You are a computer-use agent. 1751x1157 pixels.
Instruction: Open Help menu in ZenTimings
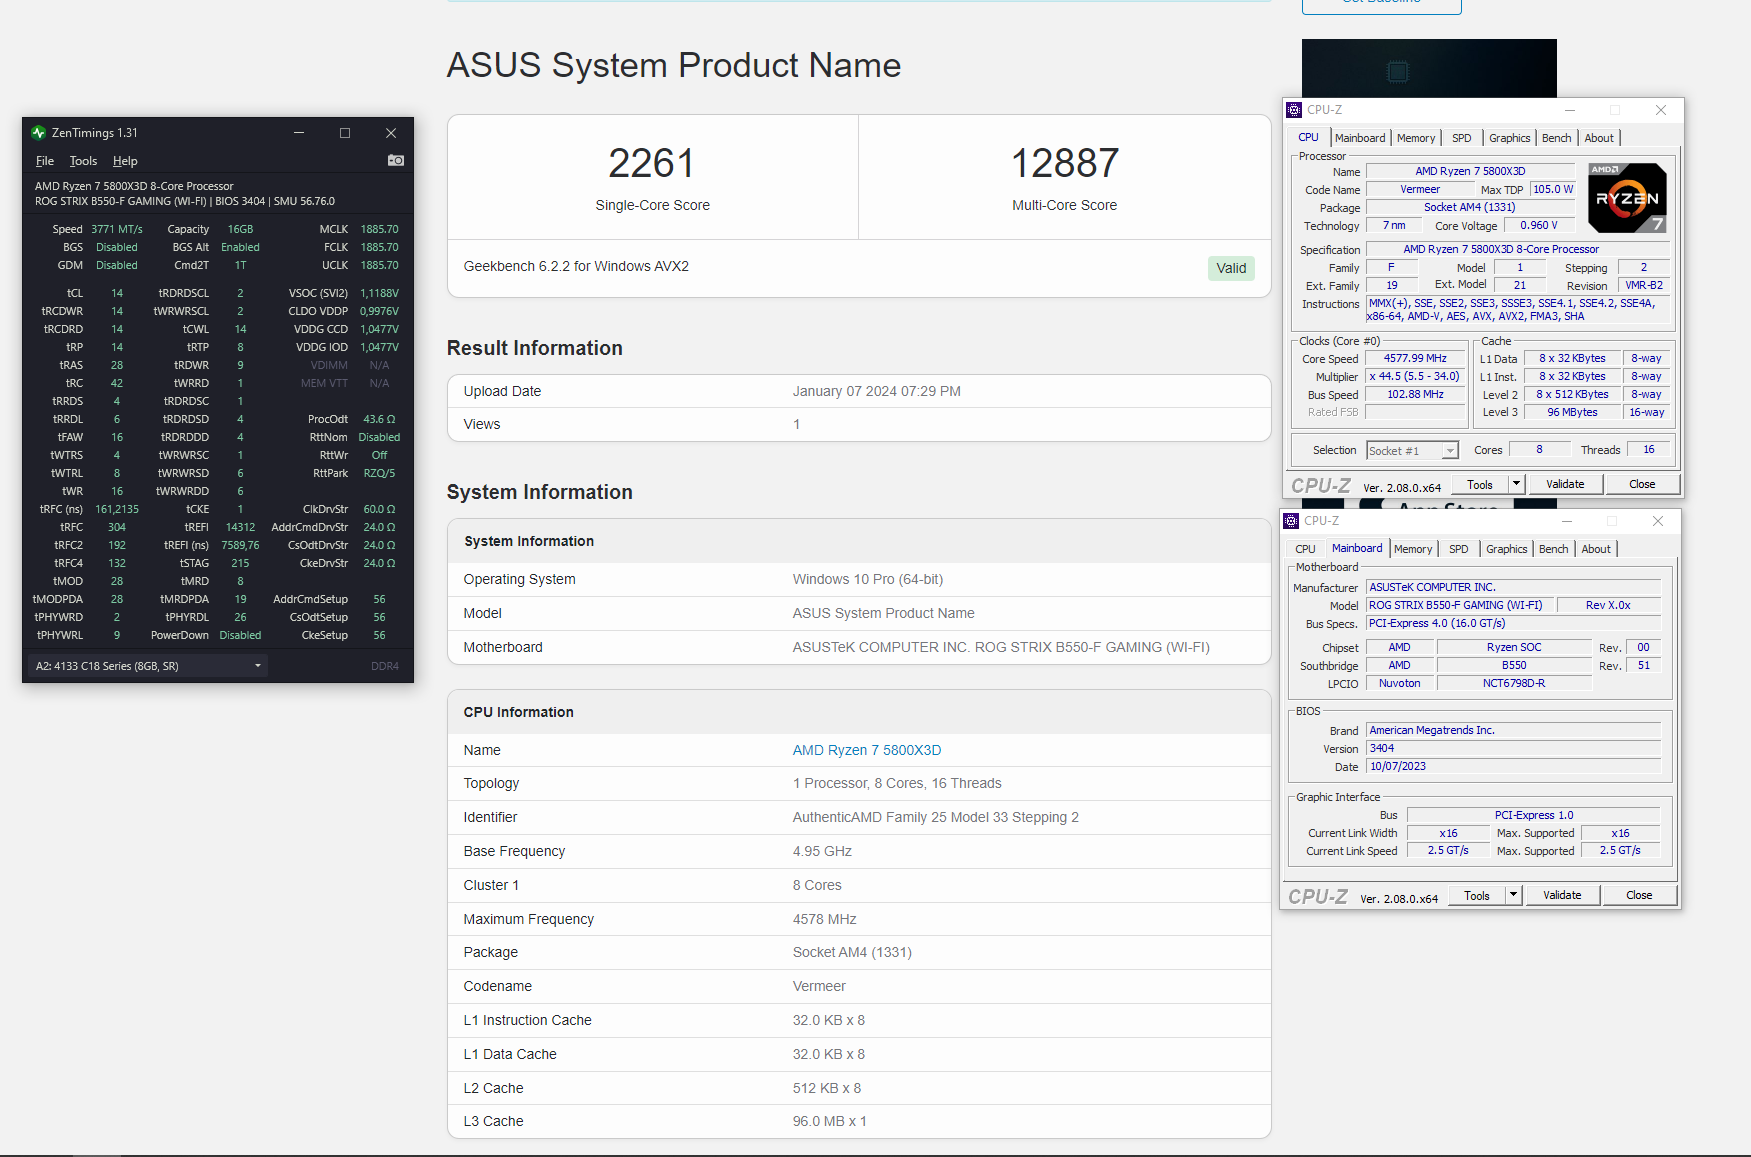click(125, 161)
